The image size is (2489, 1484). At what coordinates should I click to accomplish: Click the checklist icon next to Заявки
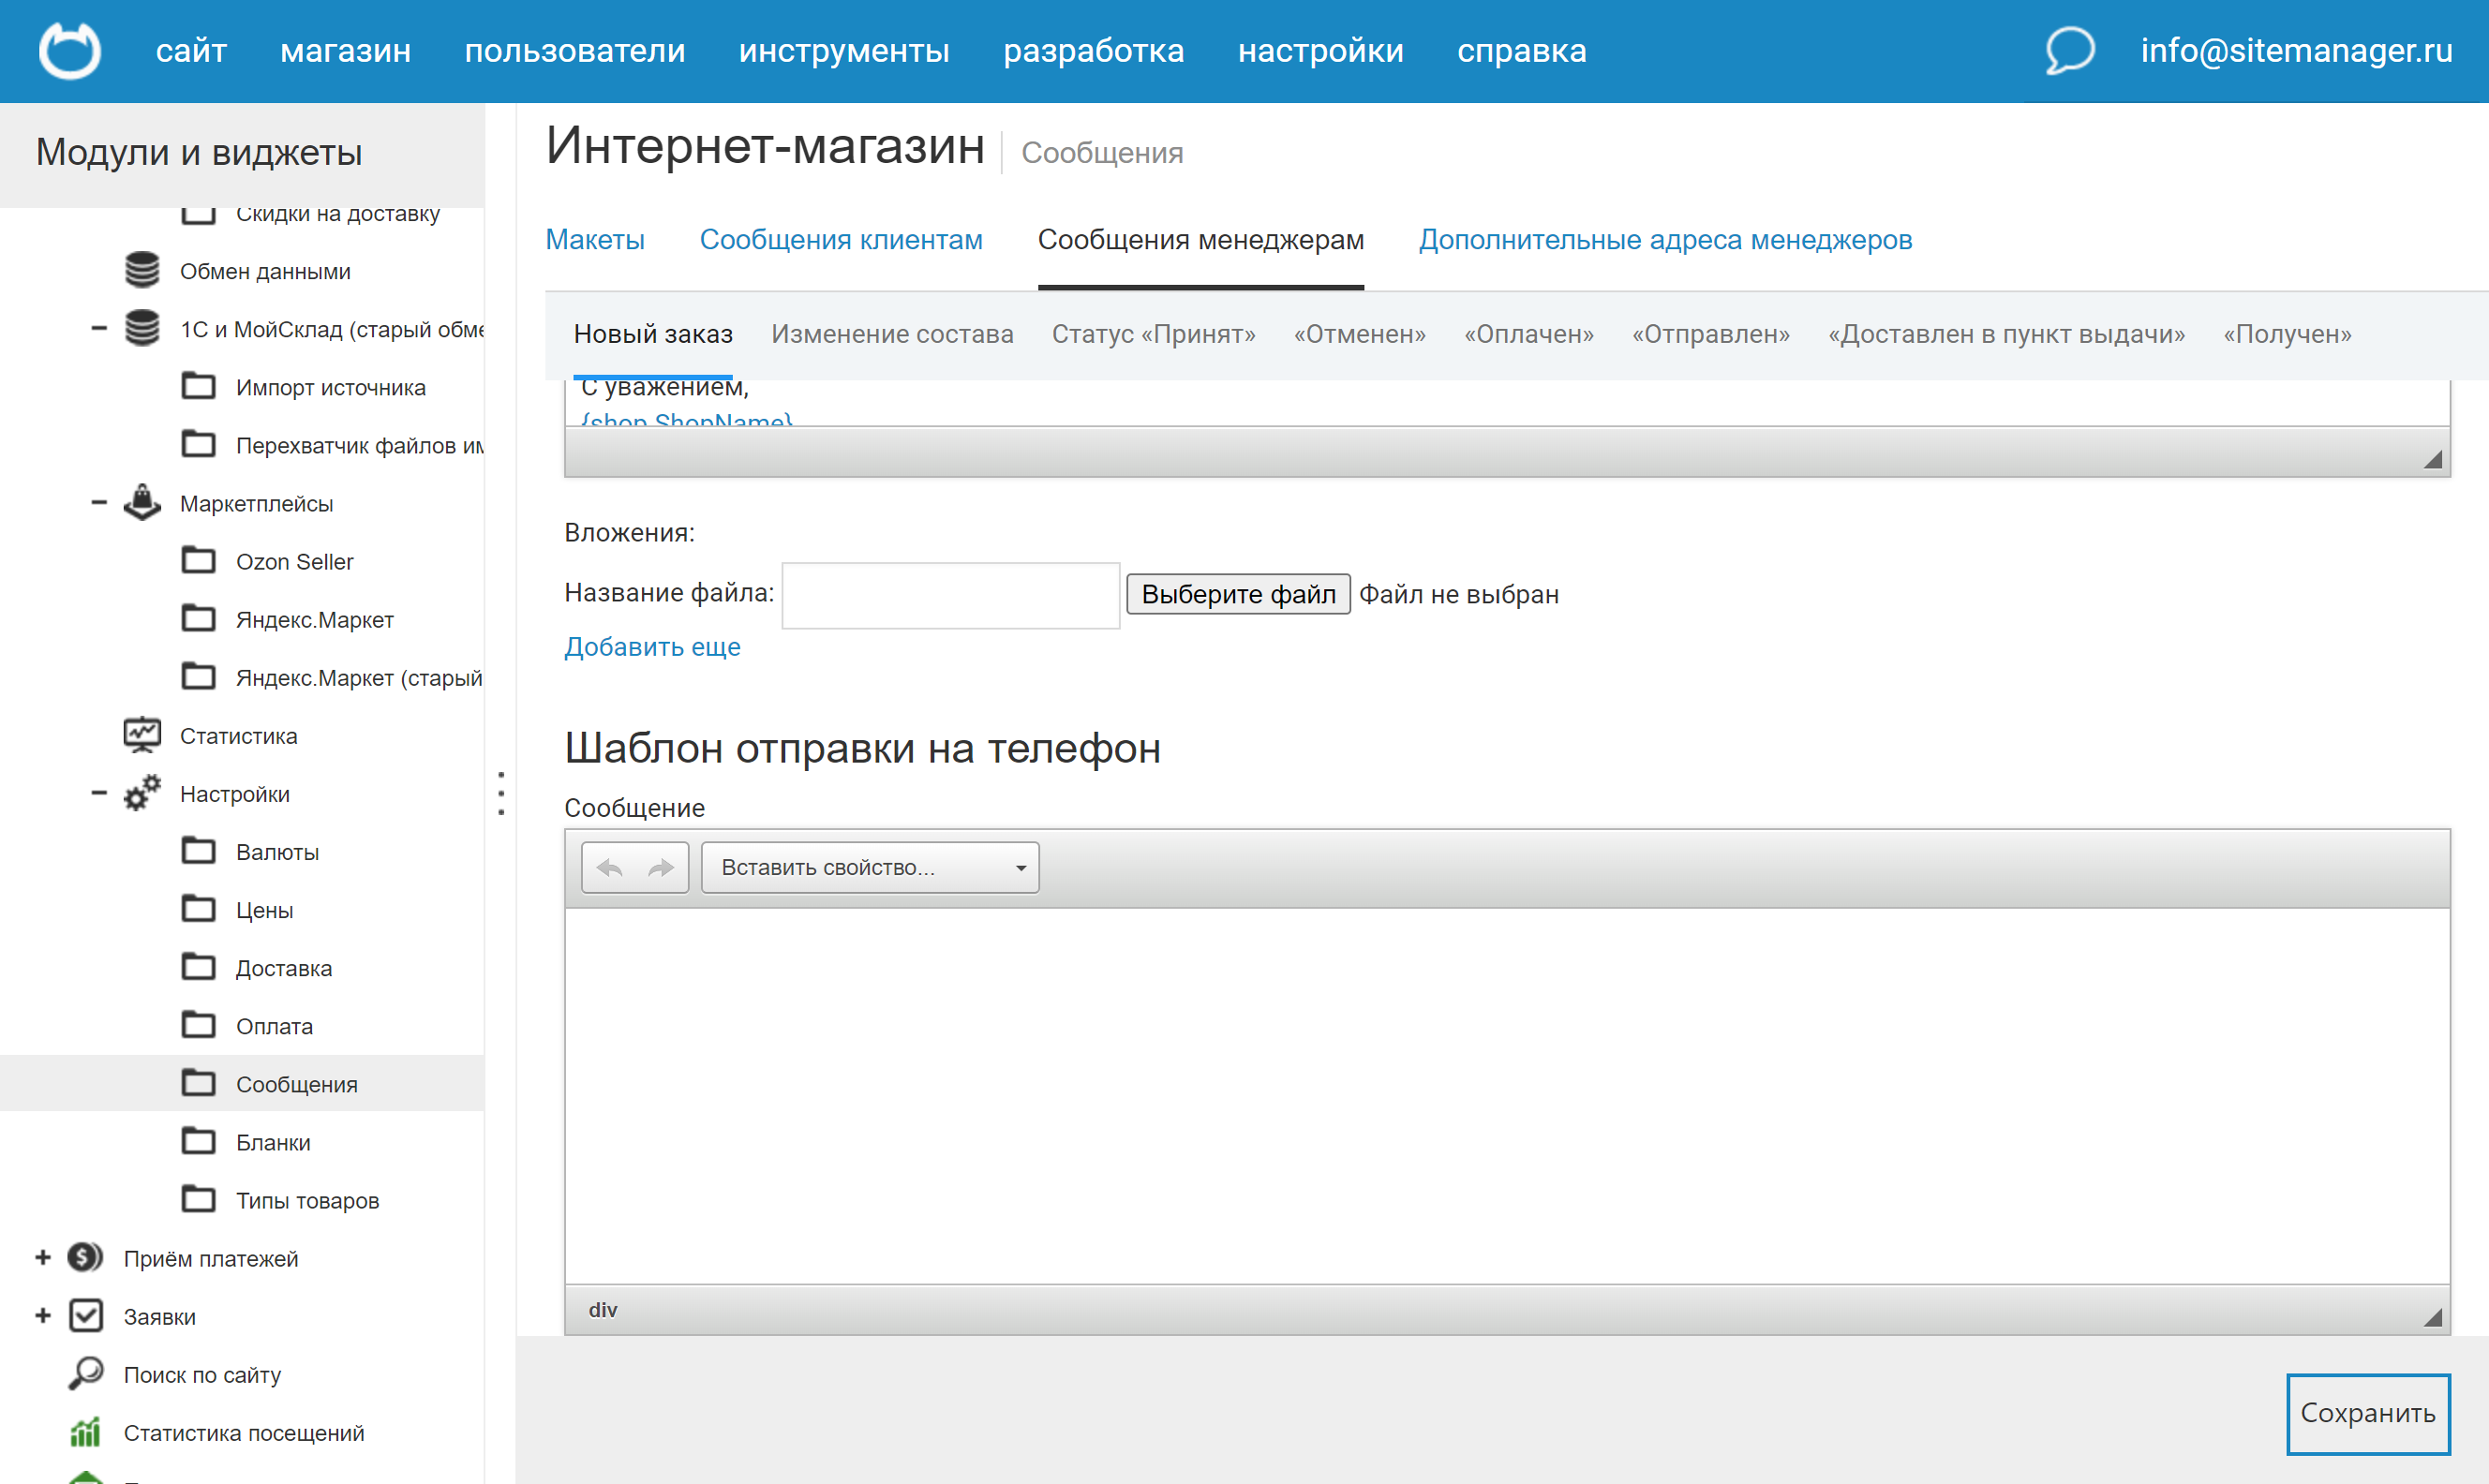point(84,1315)
